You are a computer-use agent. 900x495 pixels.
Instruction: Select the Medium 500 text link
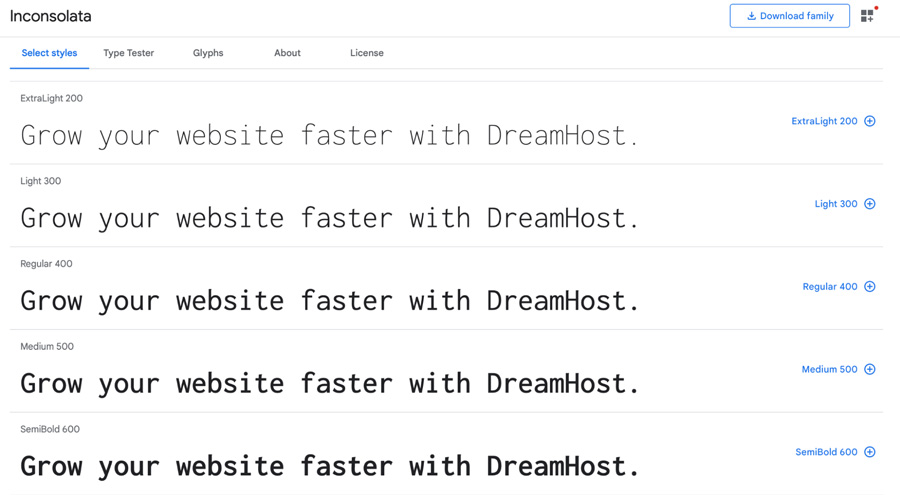tap(829, 370)
